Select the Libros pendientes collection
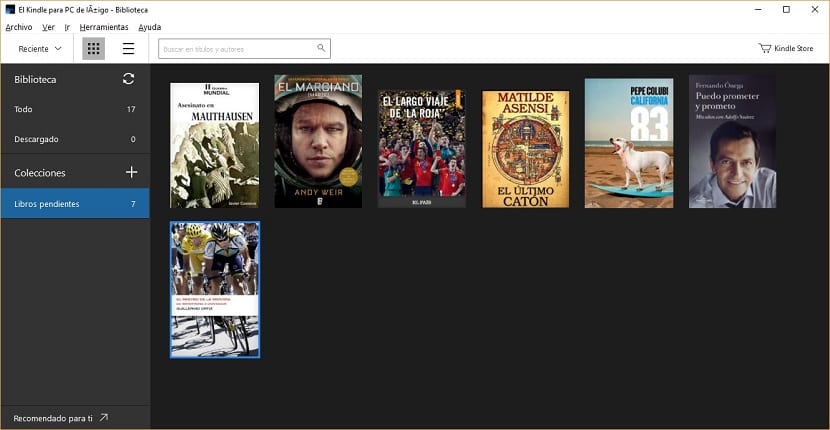The image size is (830, 430). 75,204
